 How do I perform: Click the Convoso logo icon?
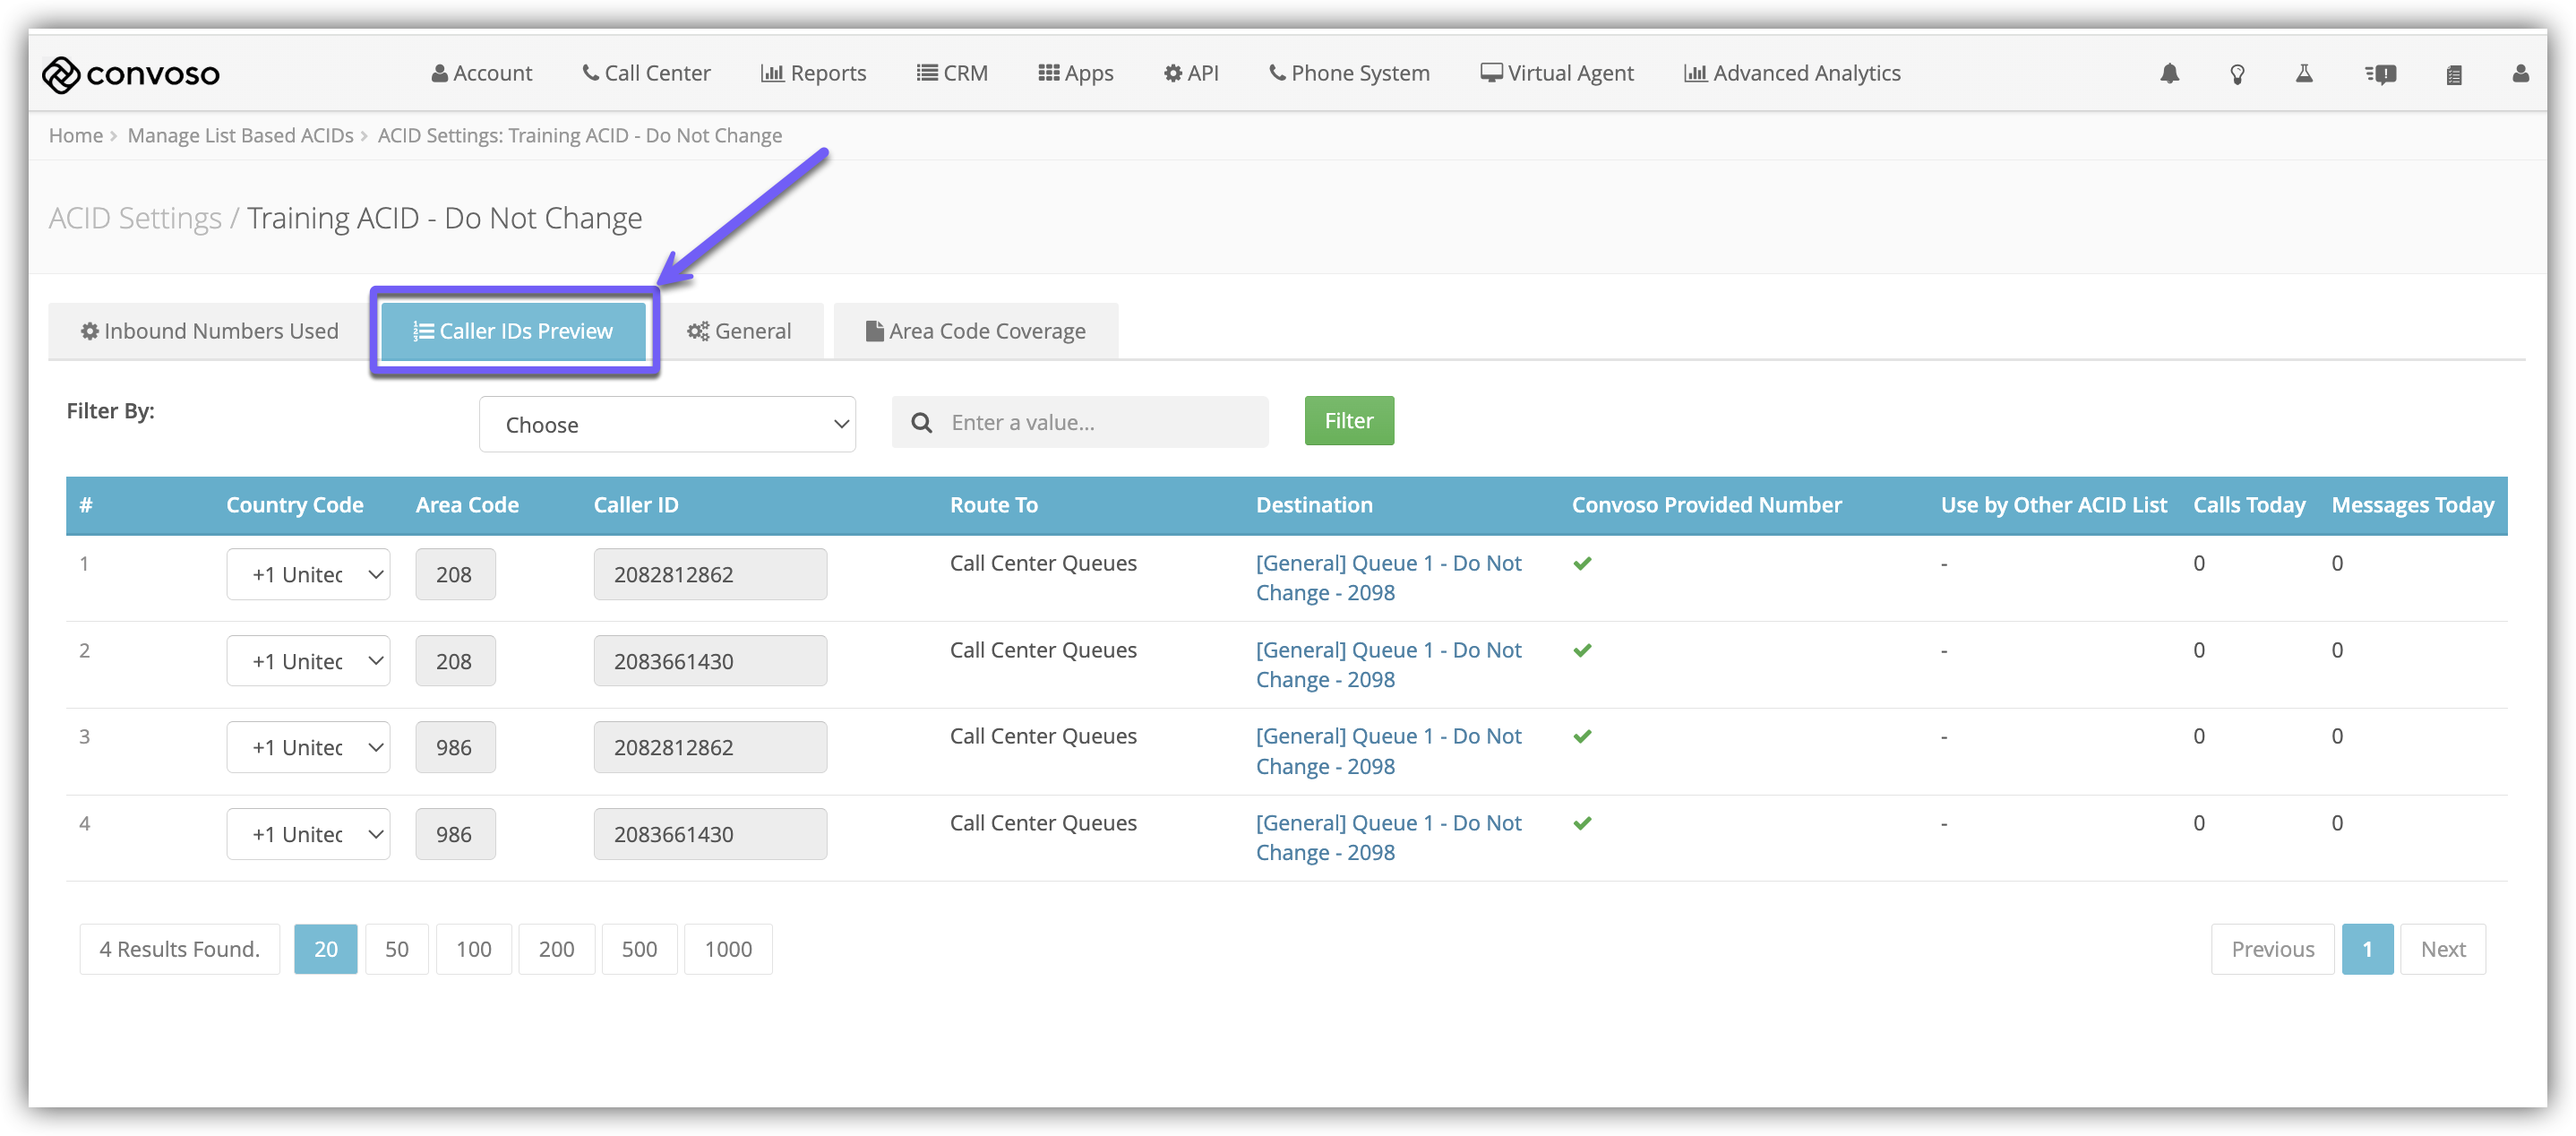click(x=60, y=74)
